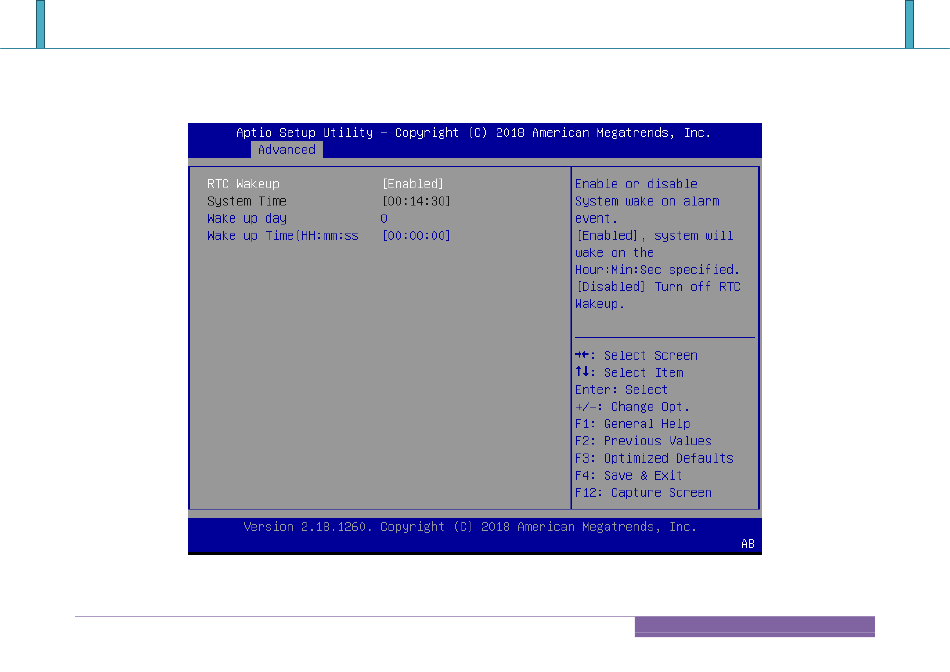Click the System Time label
950x672 pixels.
pyautogui.click(x=247, y=201)
